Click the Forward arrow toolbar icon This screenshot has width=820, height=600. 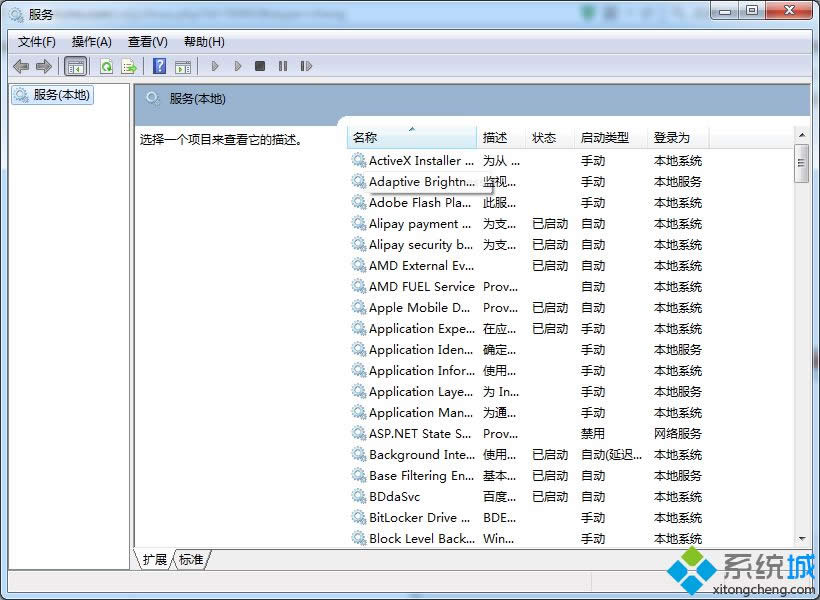coord(43,66)
